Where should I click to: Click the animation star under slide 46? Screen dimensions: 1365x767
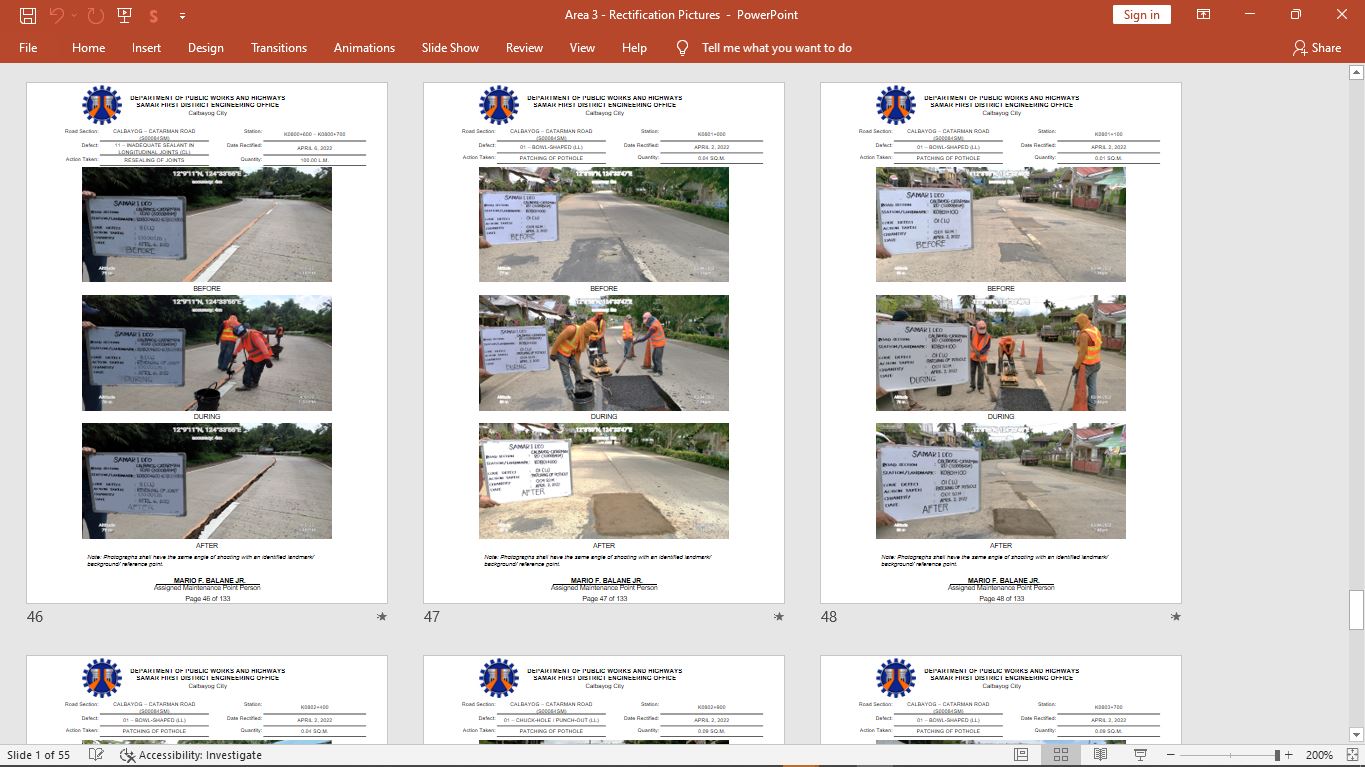tap(381, 617)
